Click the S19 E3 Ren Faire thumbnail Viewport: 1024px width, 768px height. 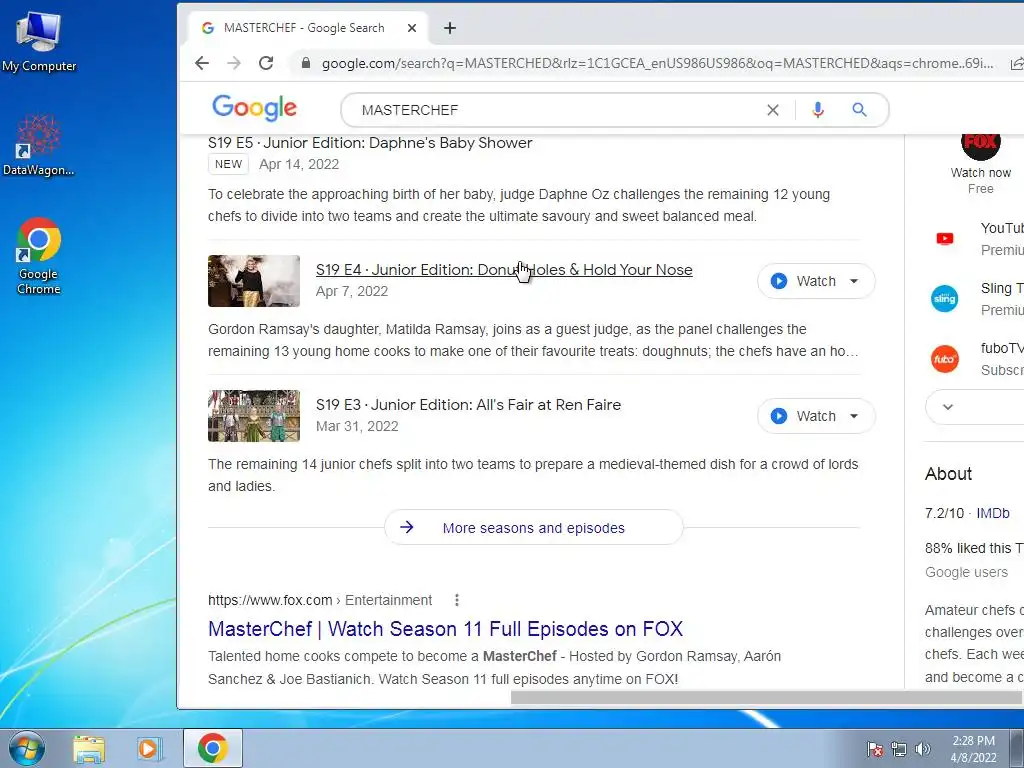click(253, 416)
